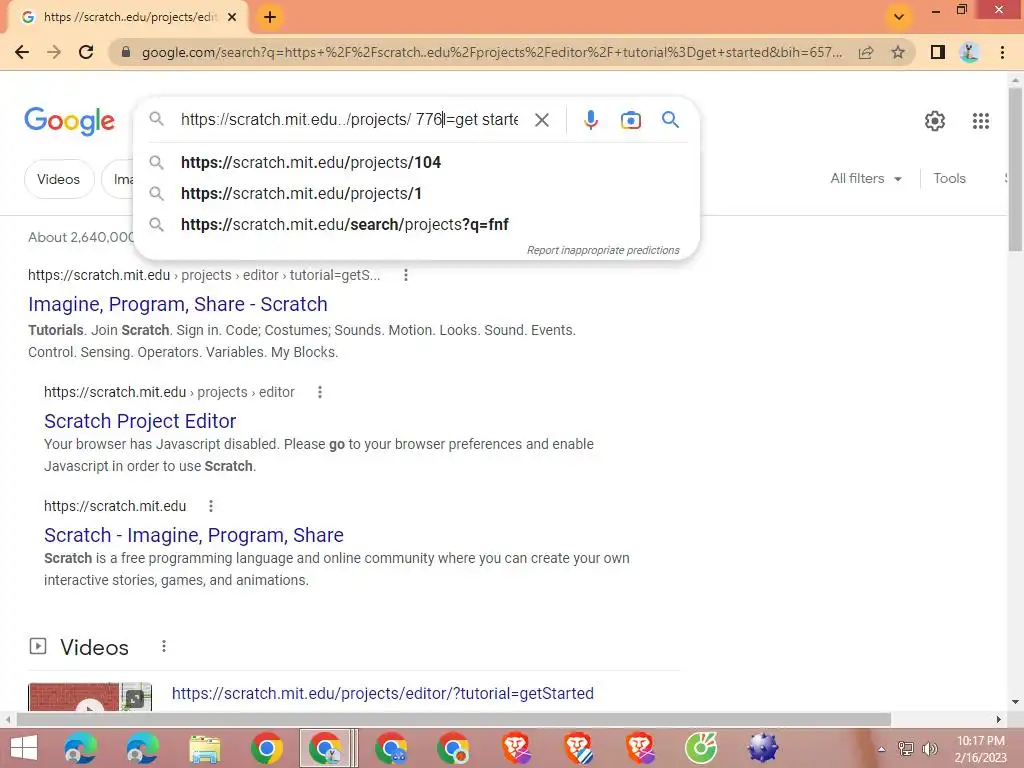Choose suggestion search/projects?q=fnf

[x=417, y=225]
